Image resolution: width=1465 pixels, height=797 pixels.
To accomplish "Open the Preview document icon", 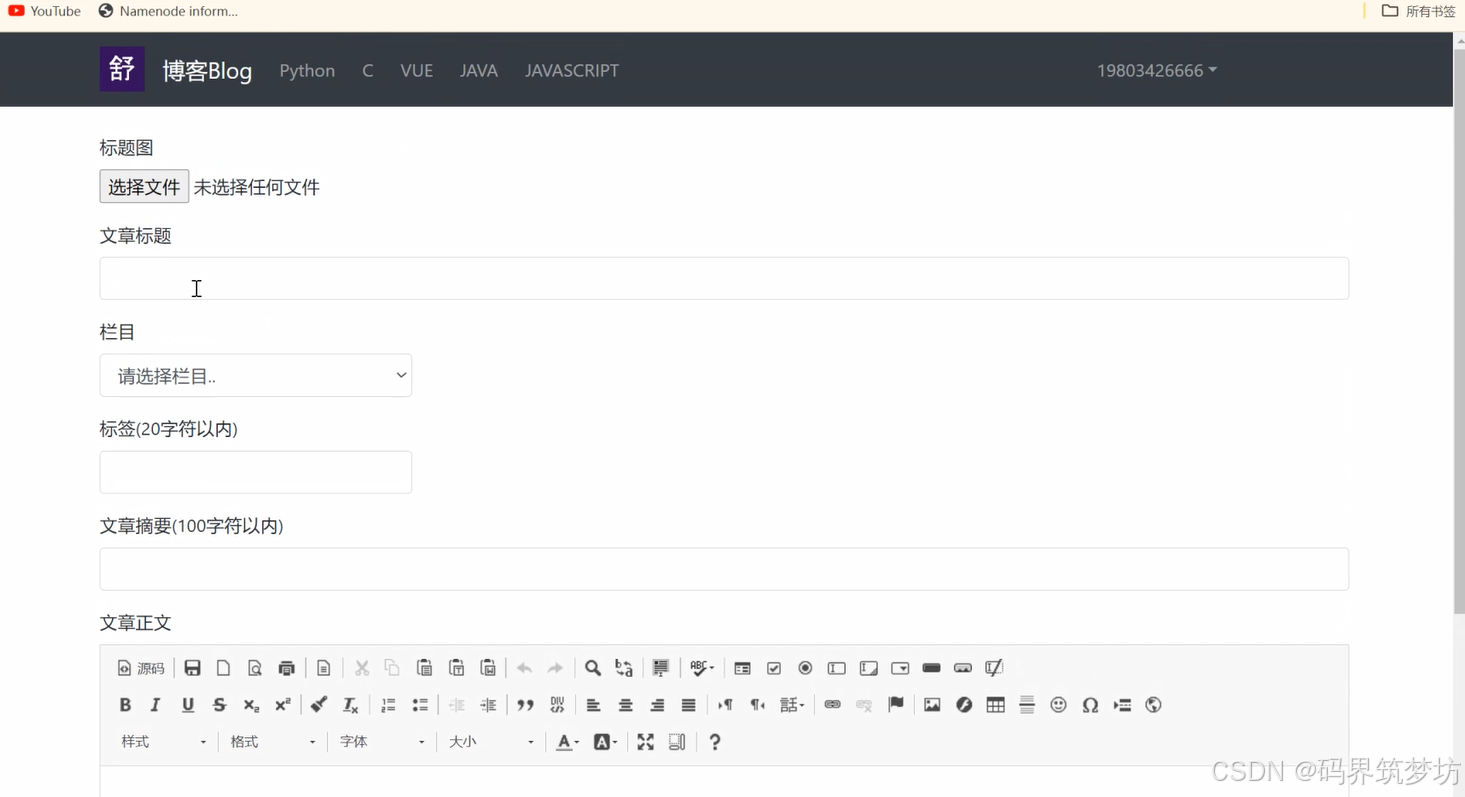I will point(255,668).
